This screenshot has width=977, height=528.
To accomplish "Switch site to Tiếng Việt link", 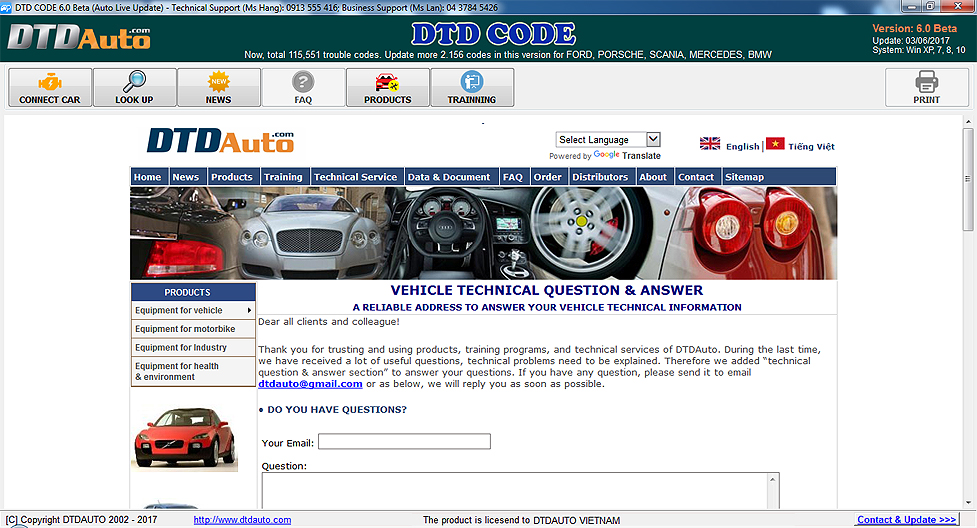I will [811, 146].
